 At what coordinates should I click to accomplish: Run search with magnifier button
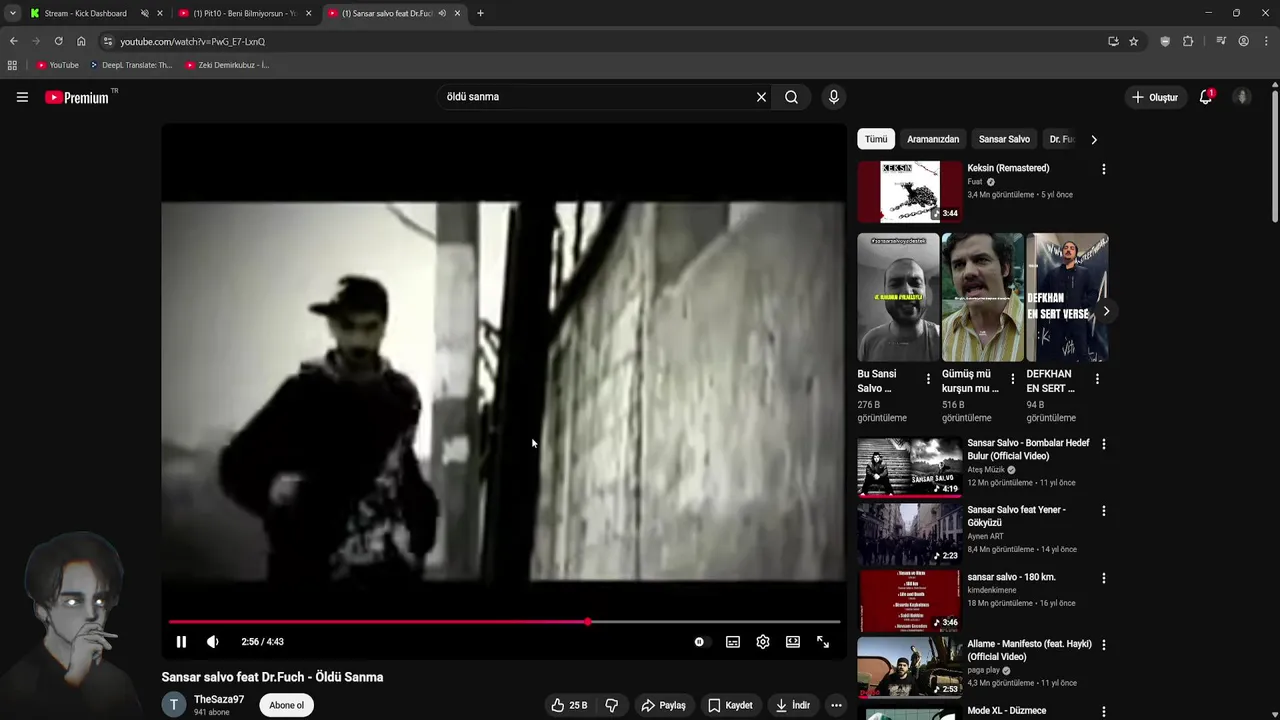(x=791, y=97)
